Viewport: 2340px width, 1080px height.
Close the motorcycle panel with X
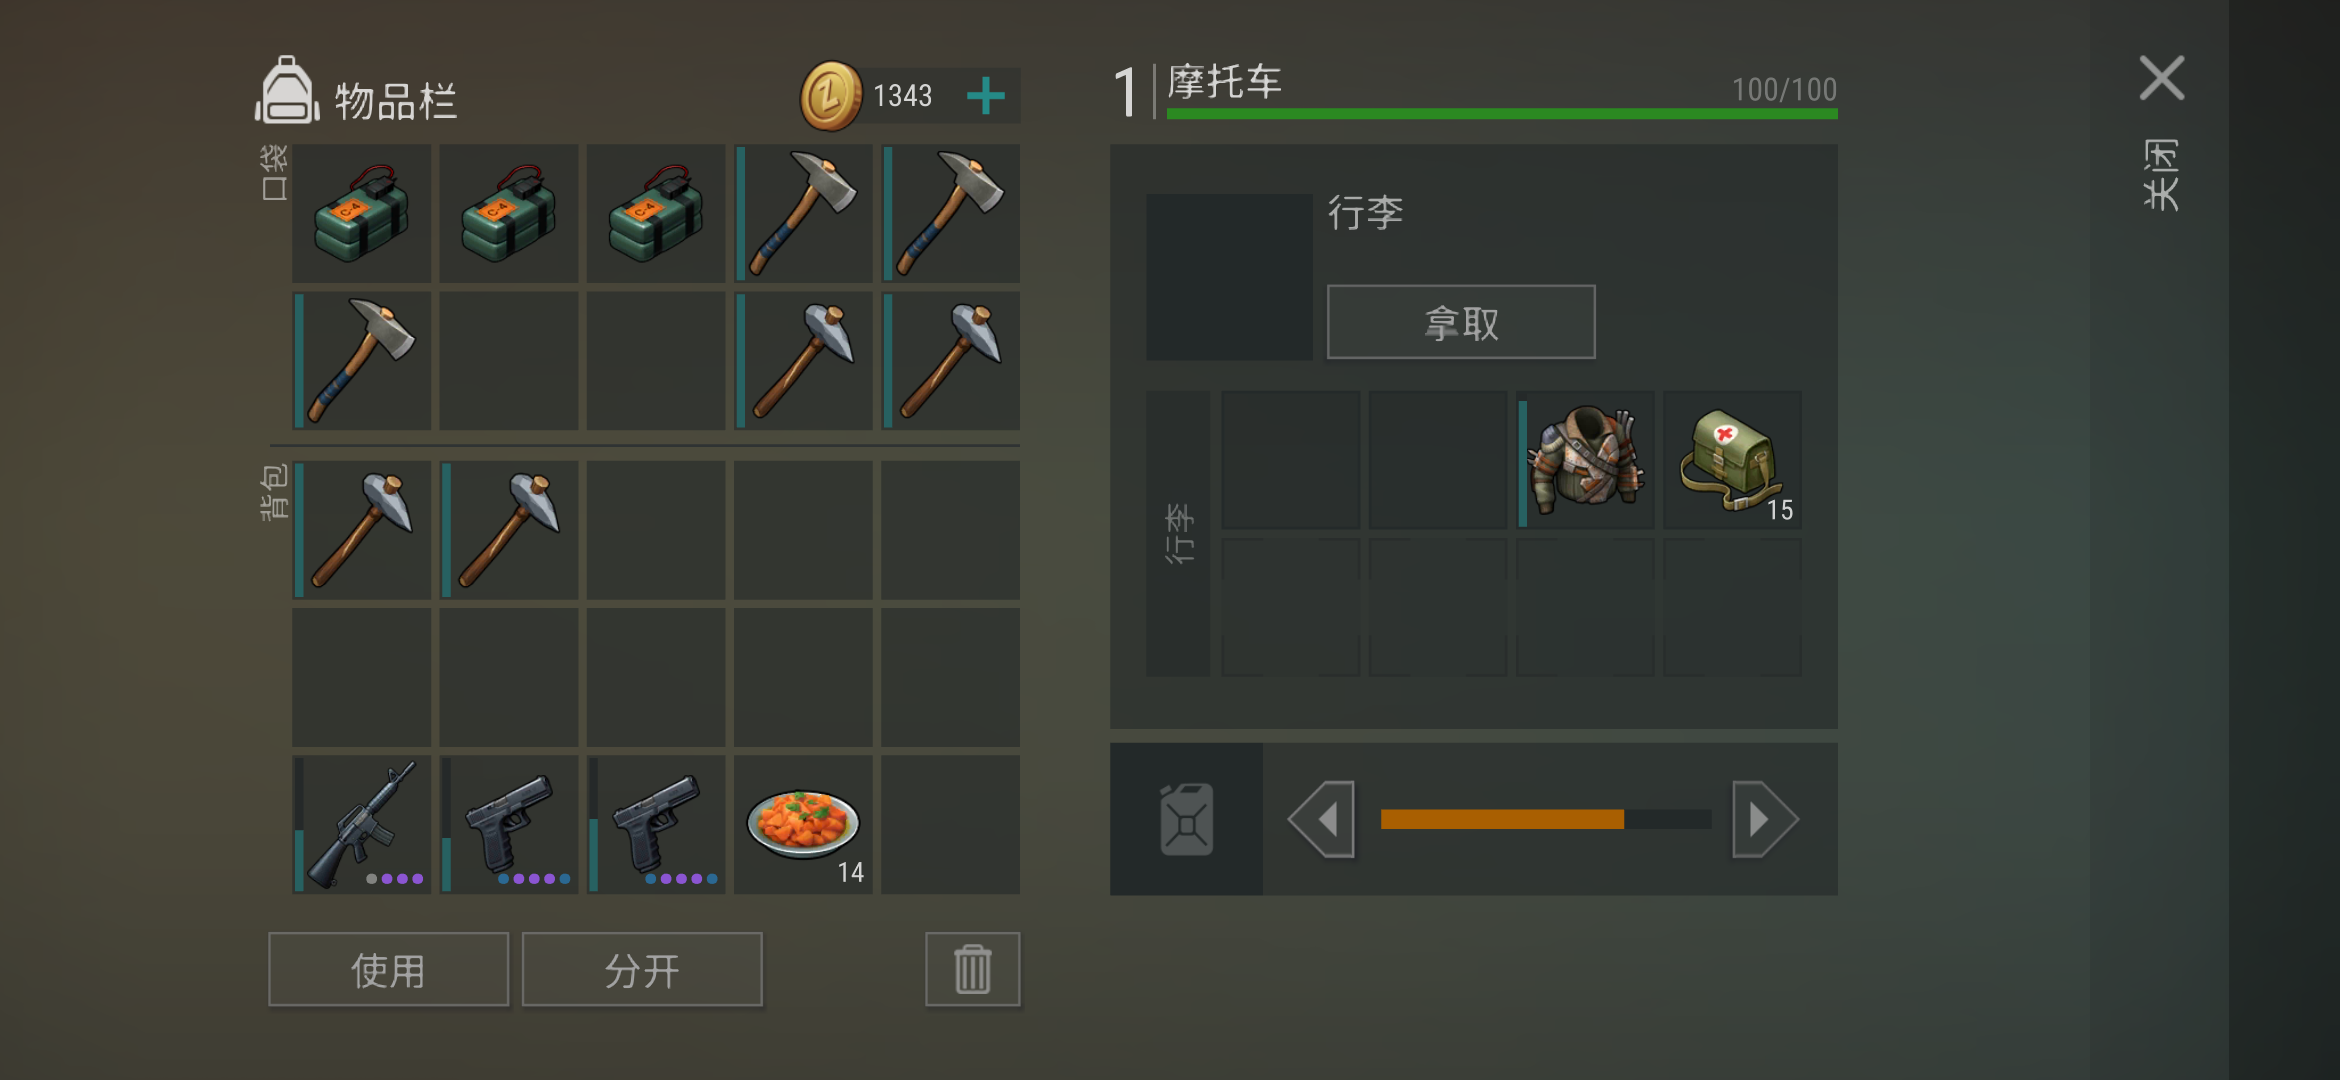tap(2162, 78)
